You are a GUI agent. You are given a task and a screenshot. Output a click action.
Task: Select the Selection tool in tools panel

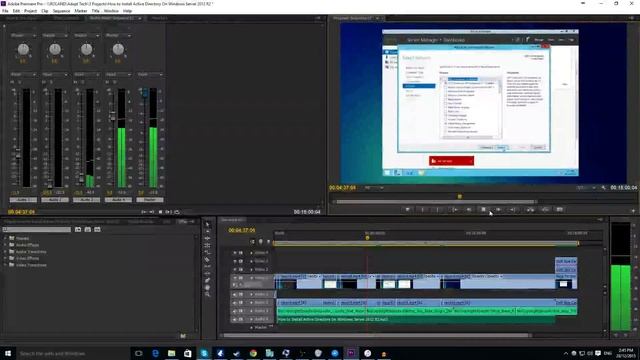207,224
